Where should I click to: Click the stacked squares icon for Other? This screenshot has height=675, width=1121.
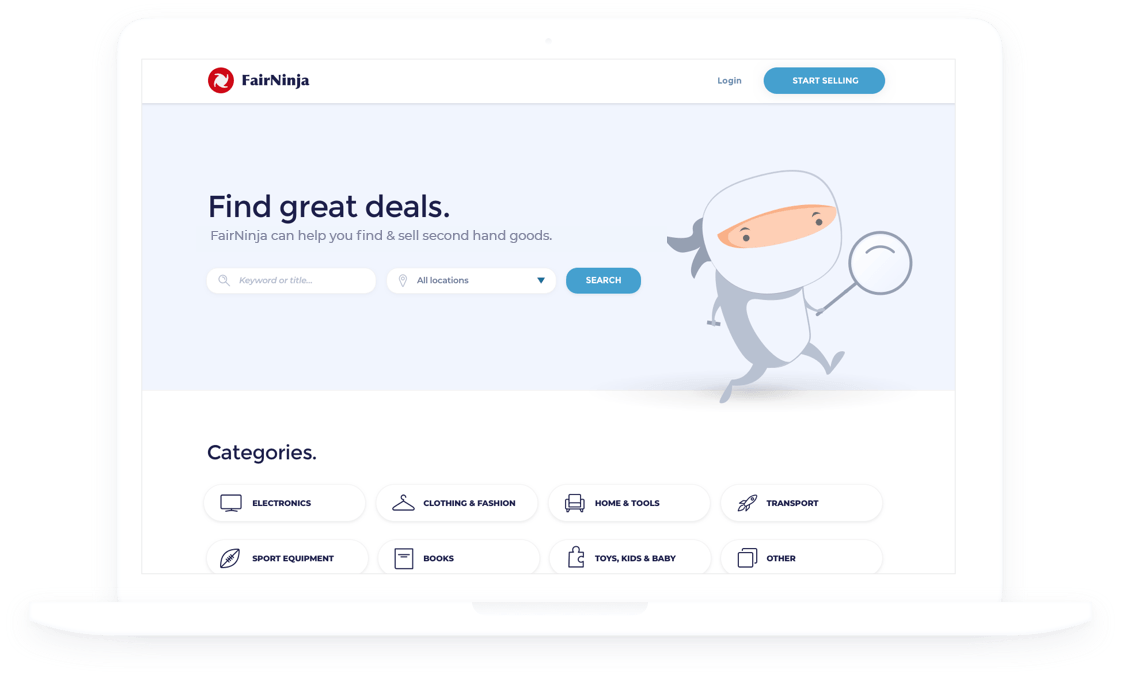click(x=747, y=558)
